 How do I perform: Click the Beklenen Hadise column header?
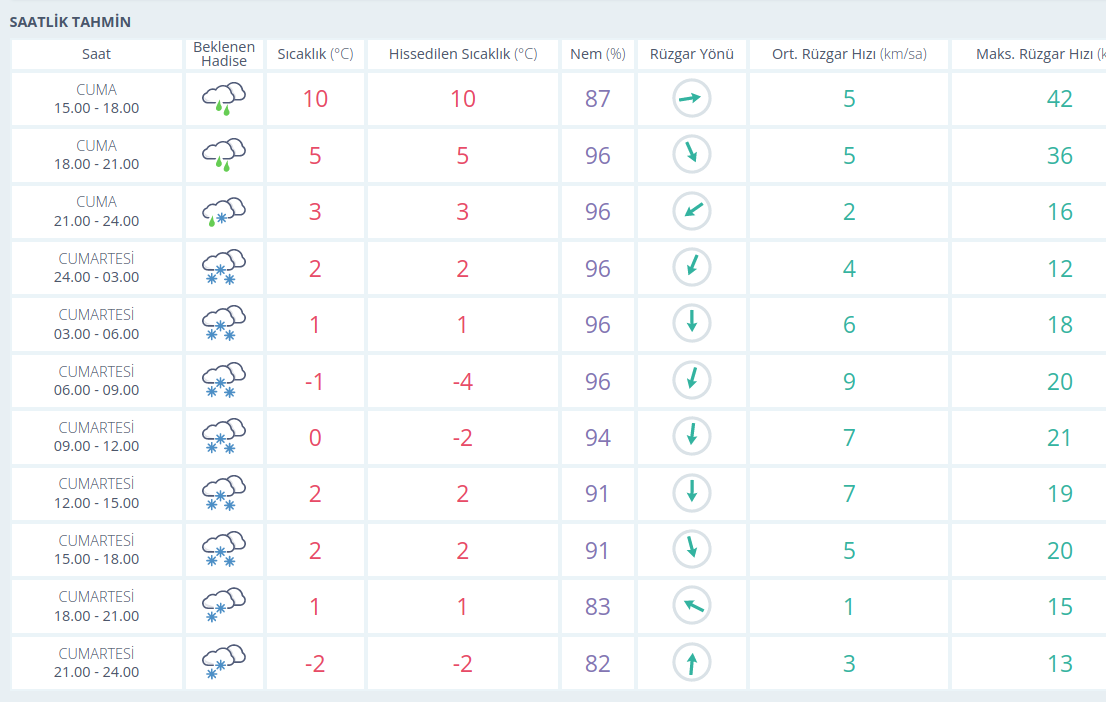click(224, 54)
